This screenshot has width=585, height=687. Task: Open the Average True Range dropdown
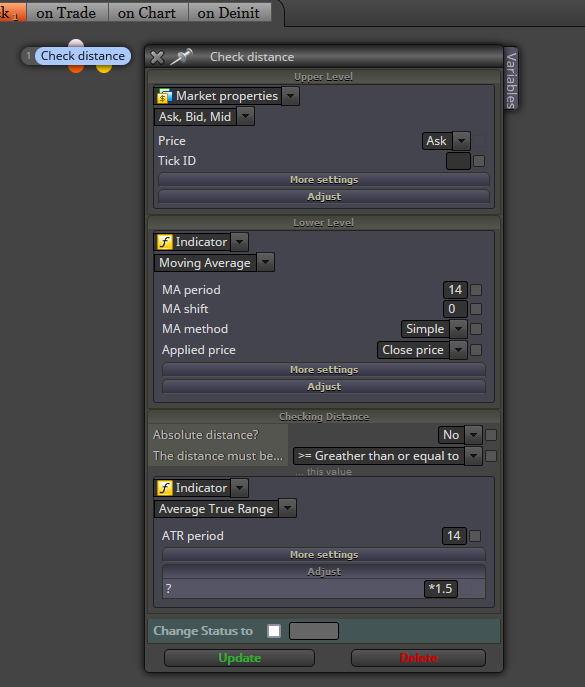tap(287, 508)
